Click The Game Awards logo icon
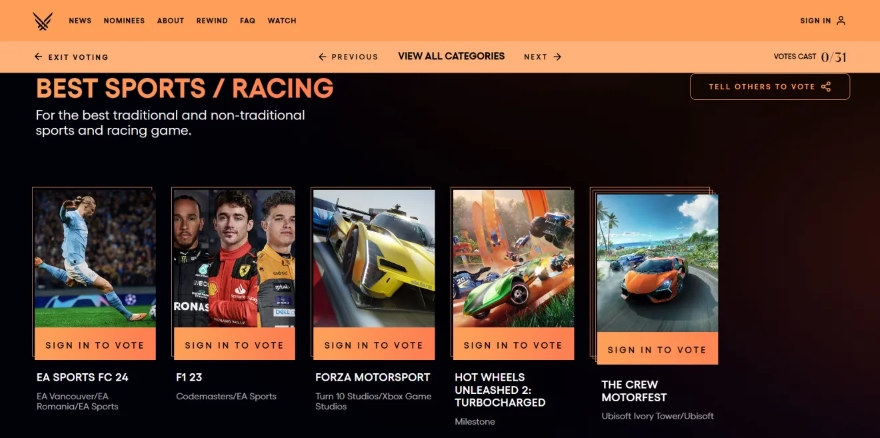The height and width of the screenshot is (438, 880). point(43,21)
